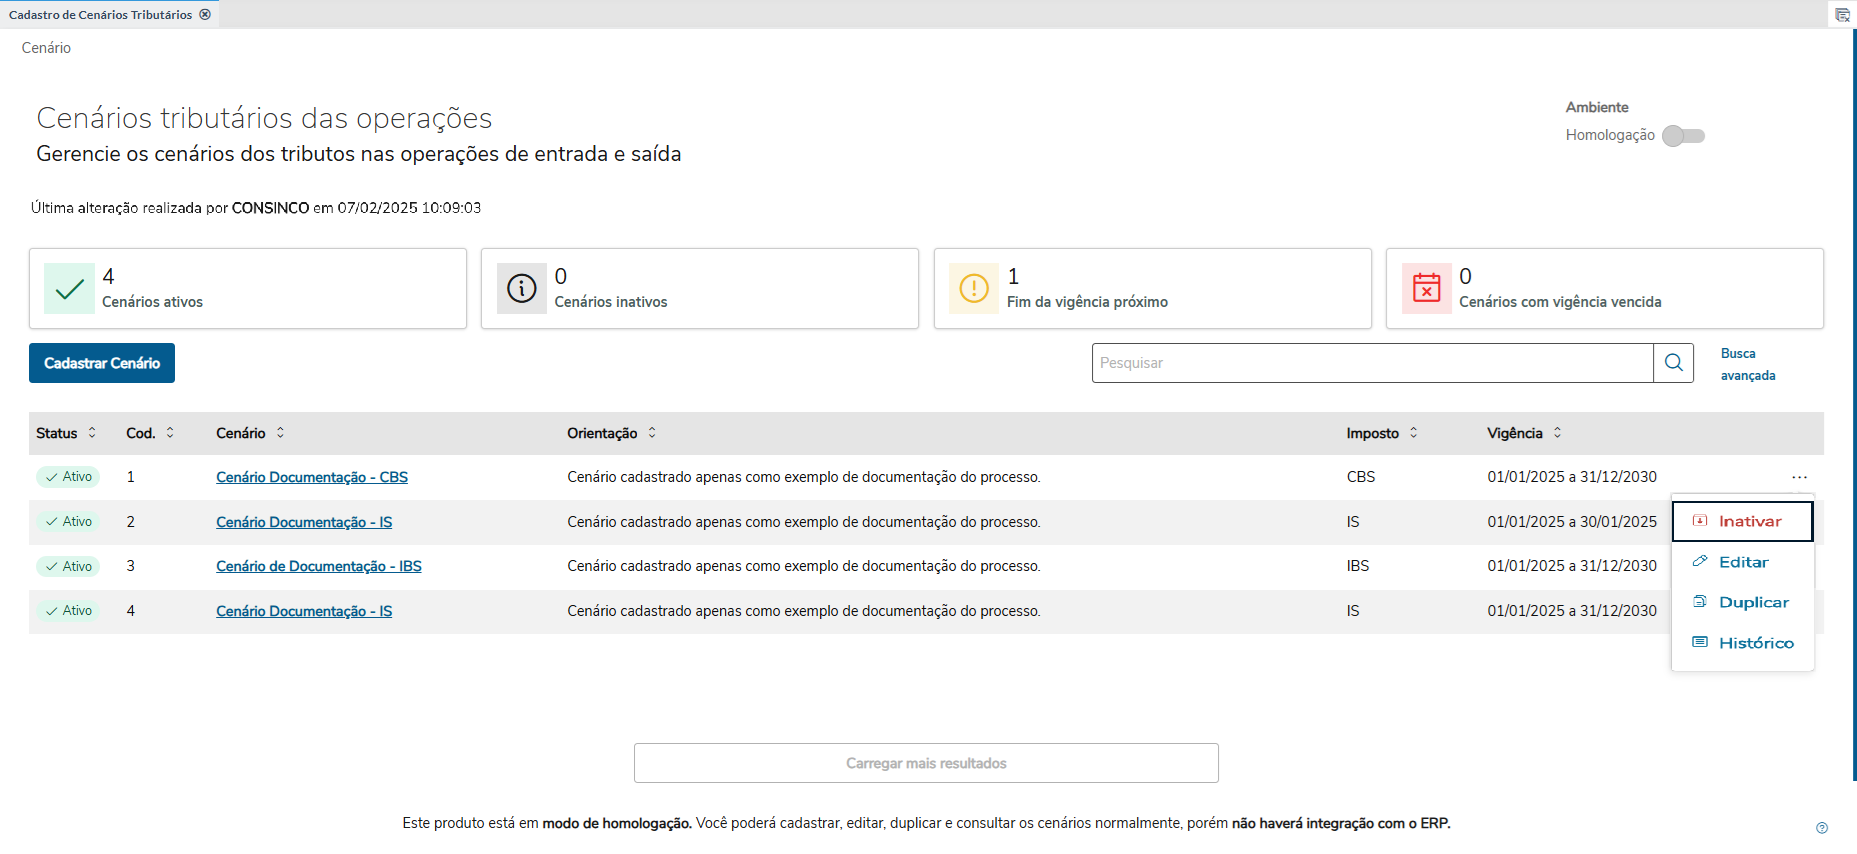Click the green checkmark Cenários ativos icon
Viewport: 1857px width, 854px height.
pyautogui.click(x=69, y=289)
